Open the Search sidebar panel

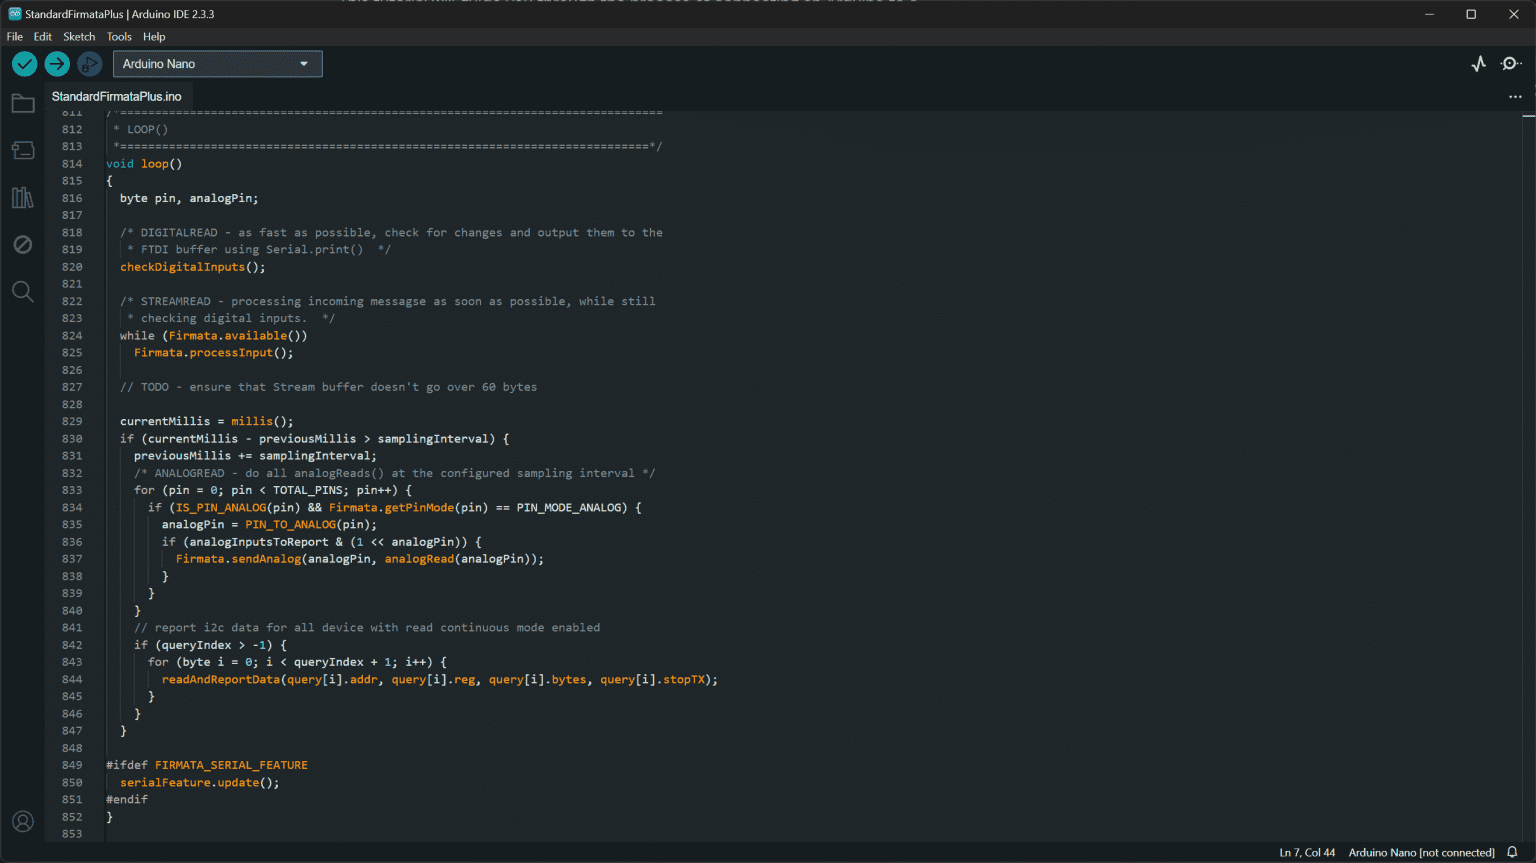pyautogui.click(x=22, y=291)
